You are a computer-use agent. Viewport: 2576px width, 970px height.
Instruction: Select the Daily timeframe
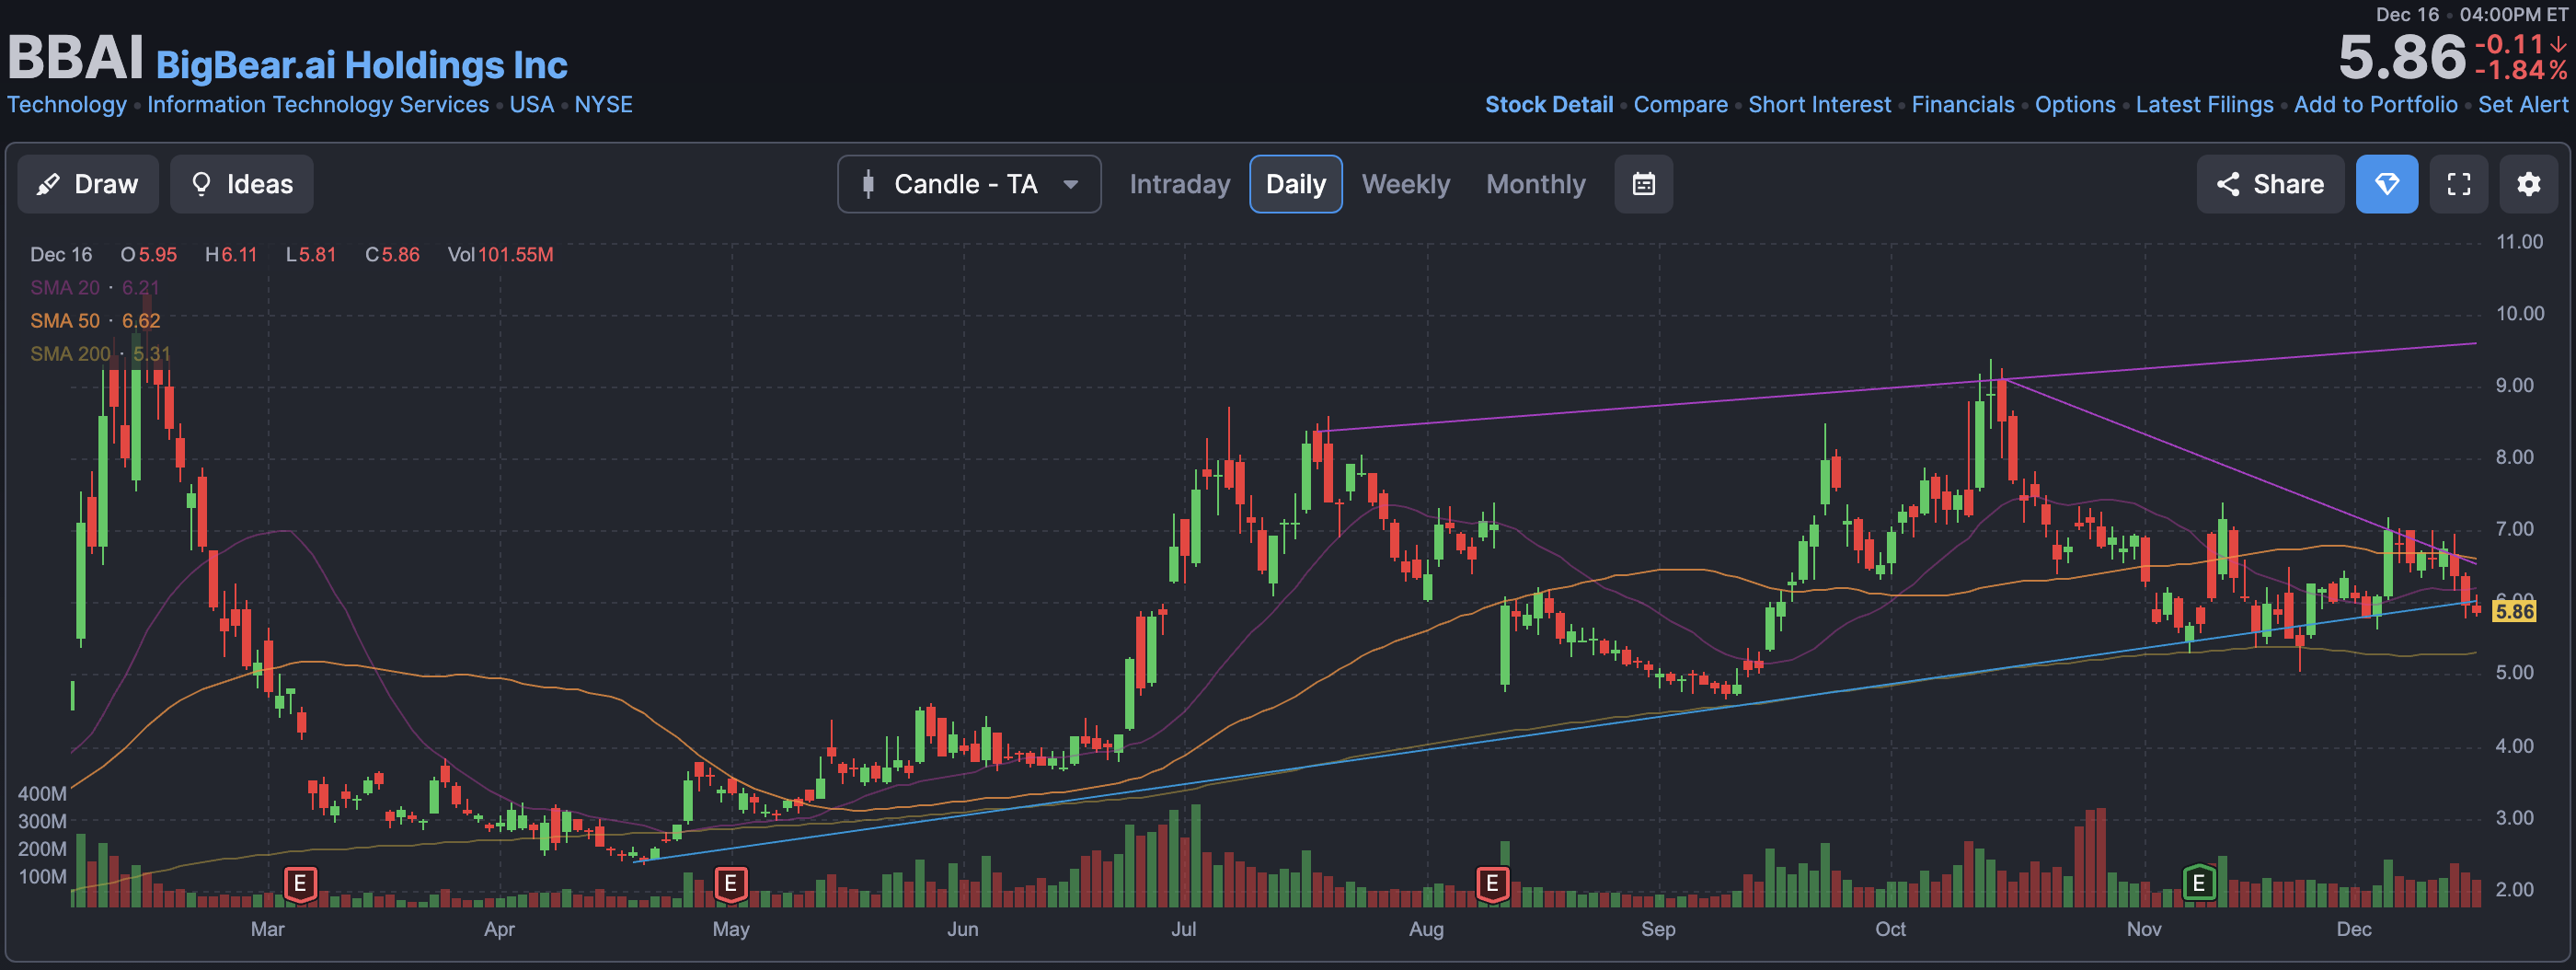1295,184
